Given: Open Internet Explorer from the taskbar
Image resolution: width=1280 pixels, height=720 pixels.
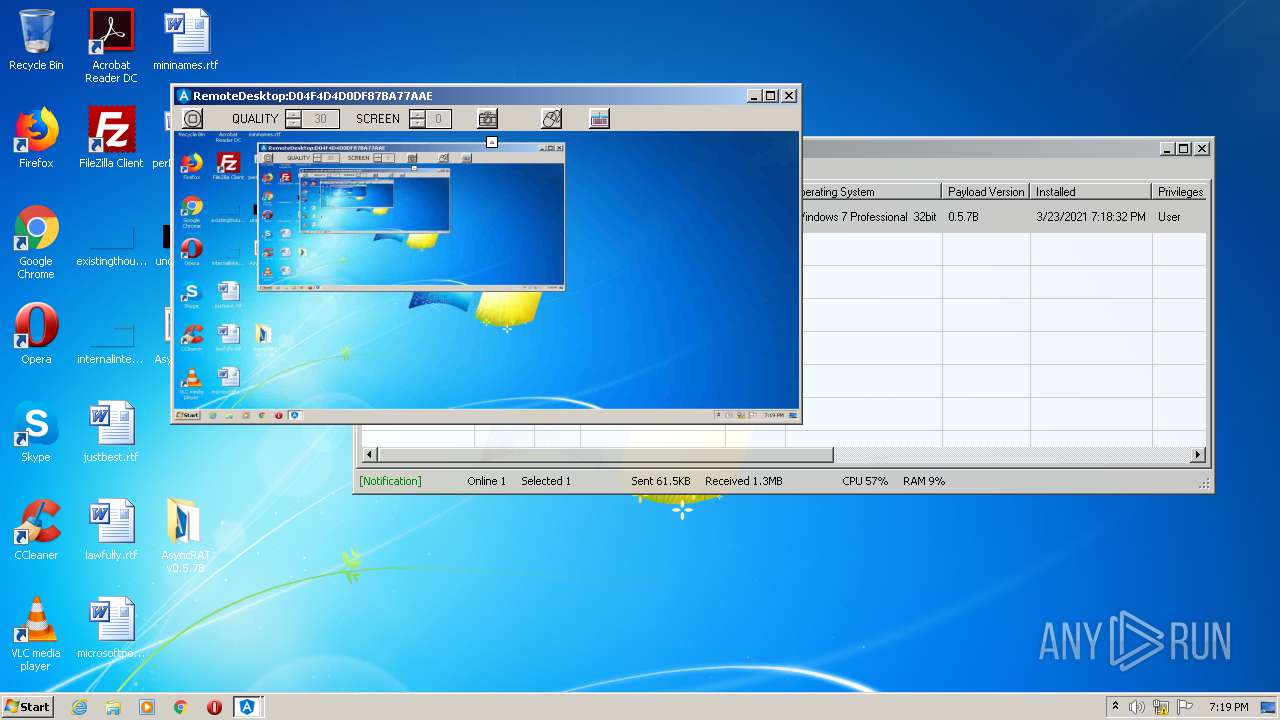Looking at the screenshot, I should coord(79,707).
